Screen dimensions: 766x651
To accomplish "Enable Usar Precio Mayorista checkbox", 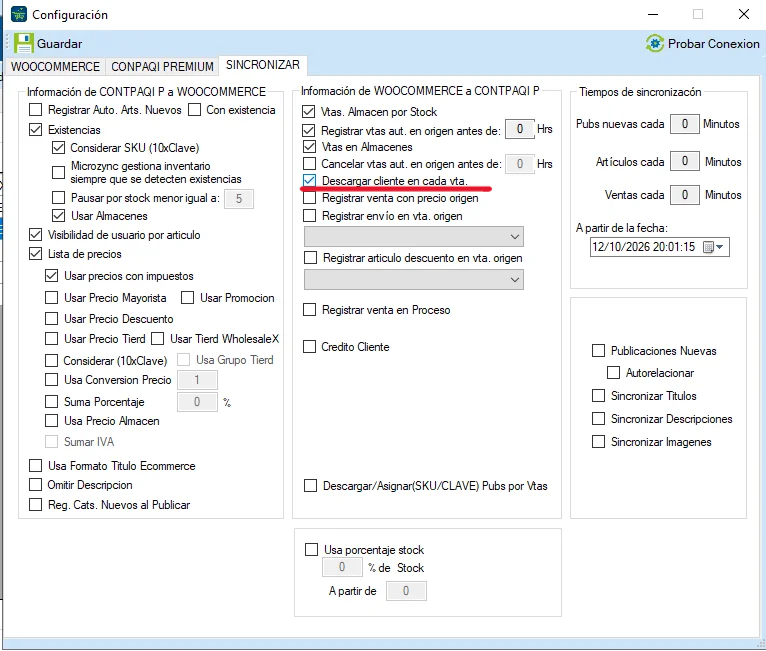I will (51, 297).
